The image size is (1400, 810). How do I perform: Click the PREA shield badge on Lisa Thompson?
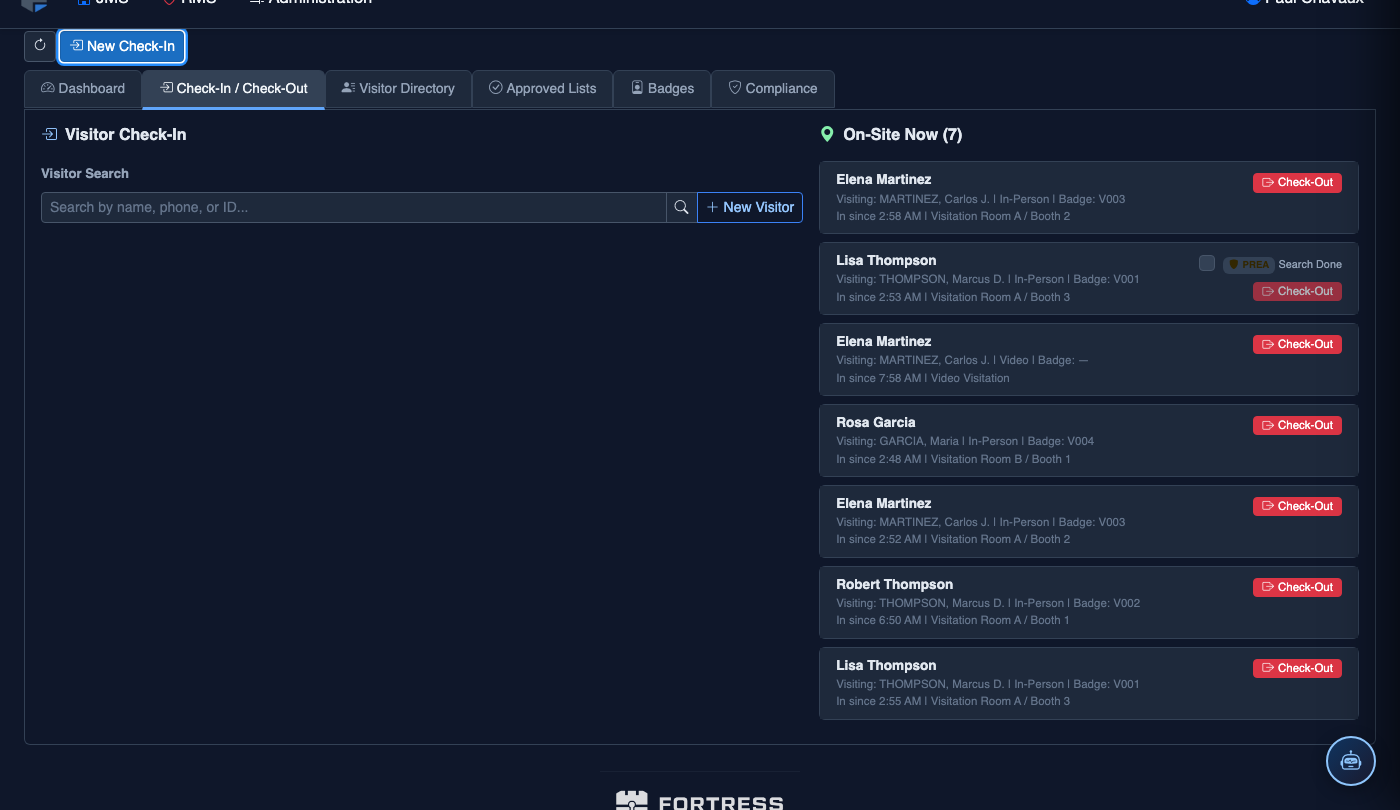pos(1248,264)
